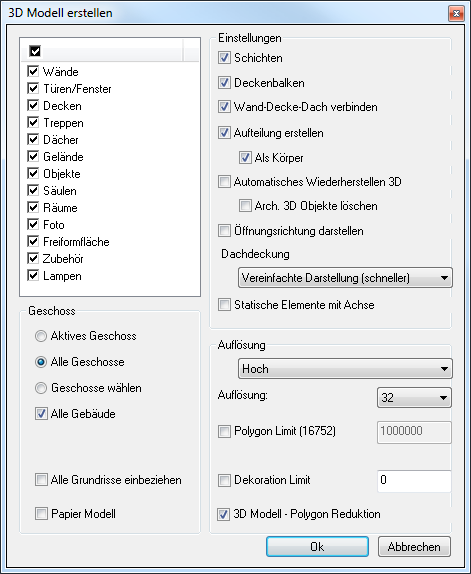Click the Abbrechen button

[x=414, y=547]
